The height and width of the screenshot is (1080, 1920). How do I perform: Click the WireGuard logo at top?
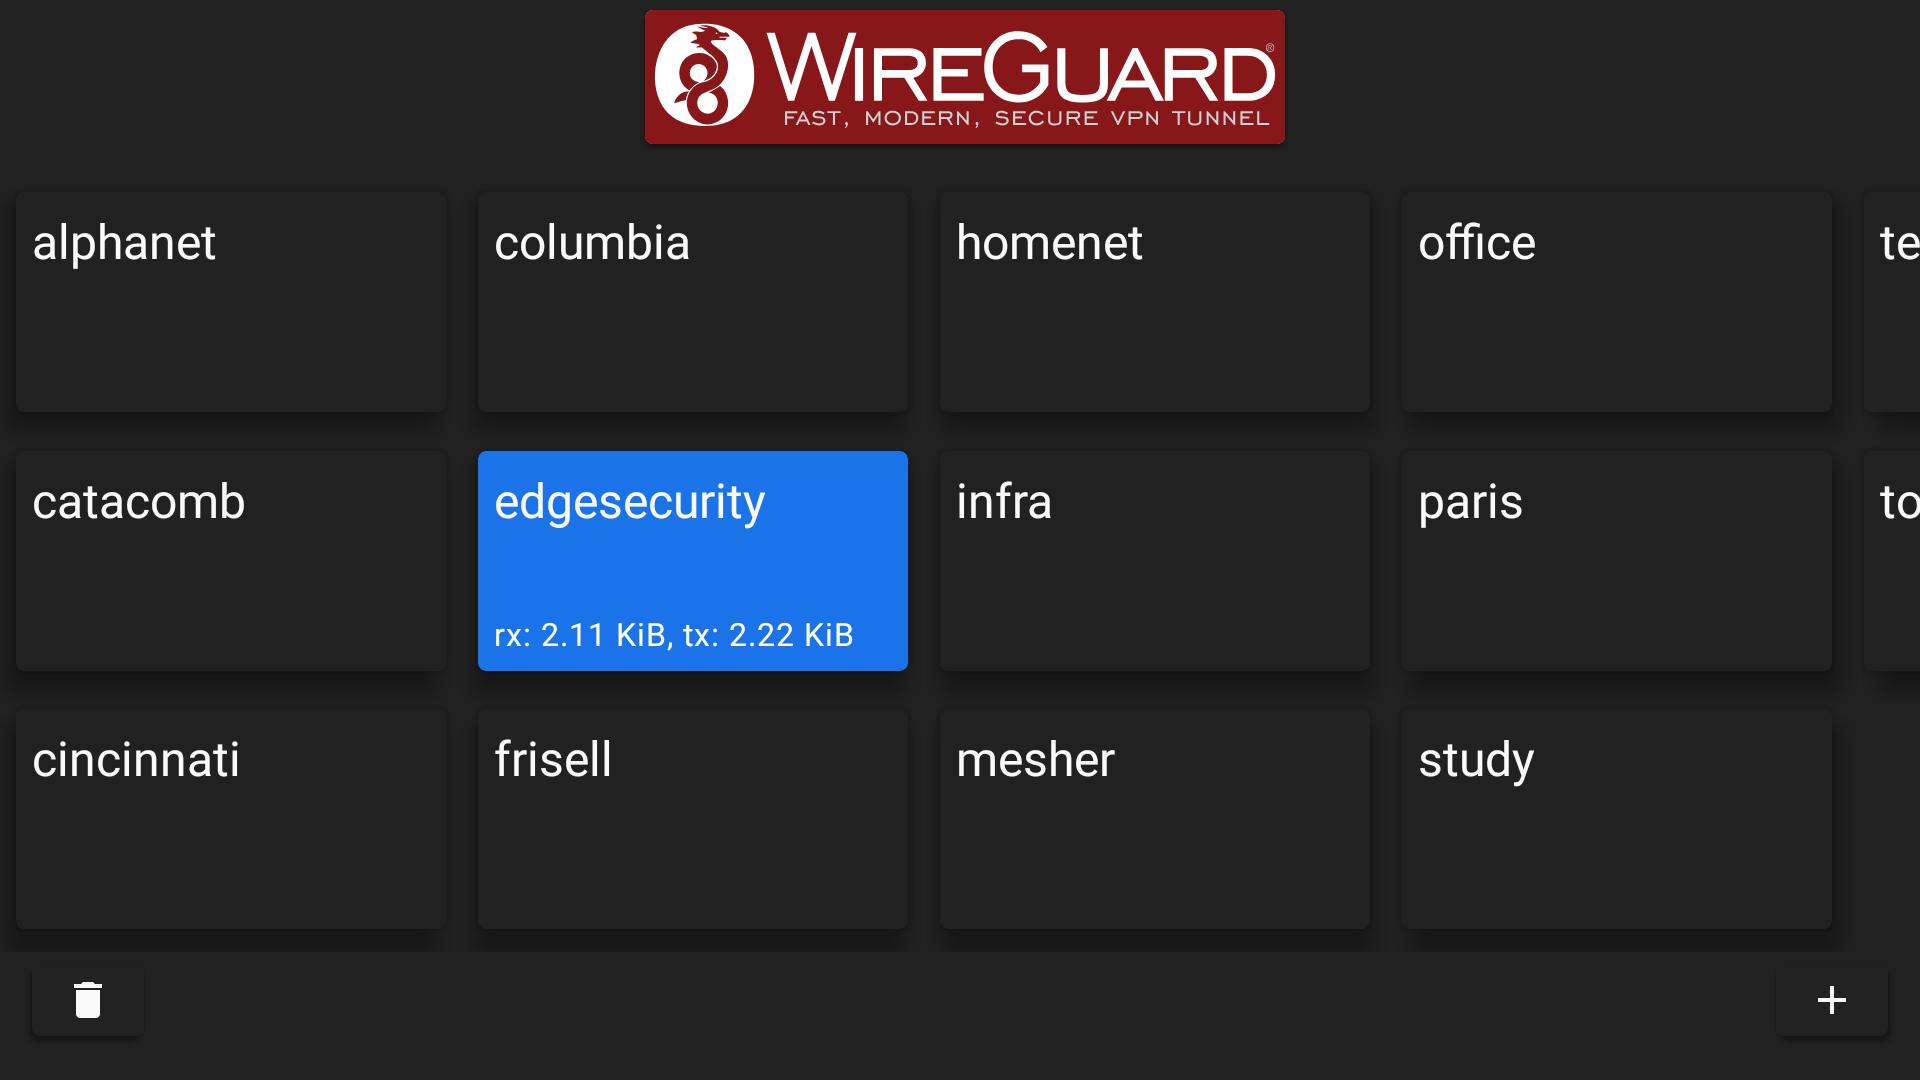[x=961, y=76]
